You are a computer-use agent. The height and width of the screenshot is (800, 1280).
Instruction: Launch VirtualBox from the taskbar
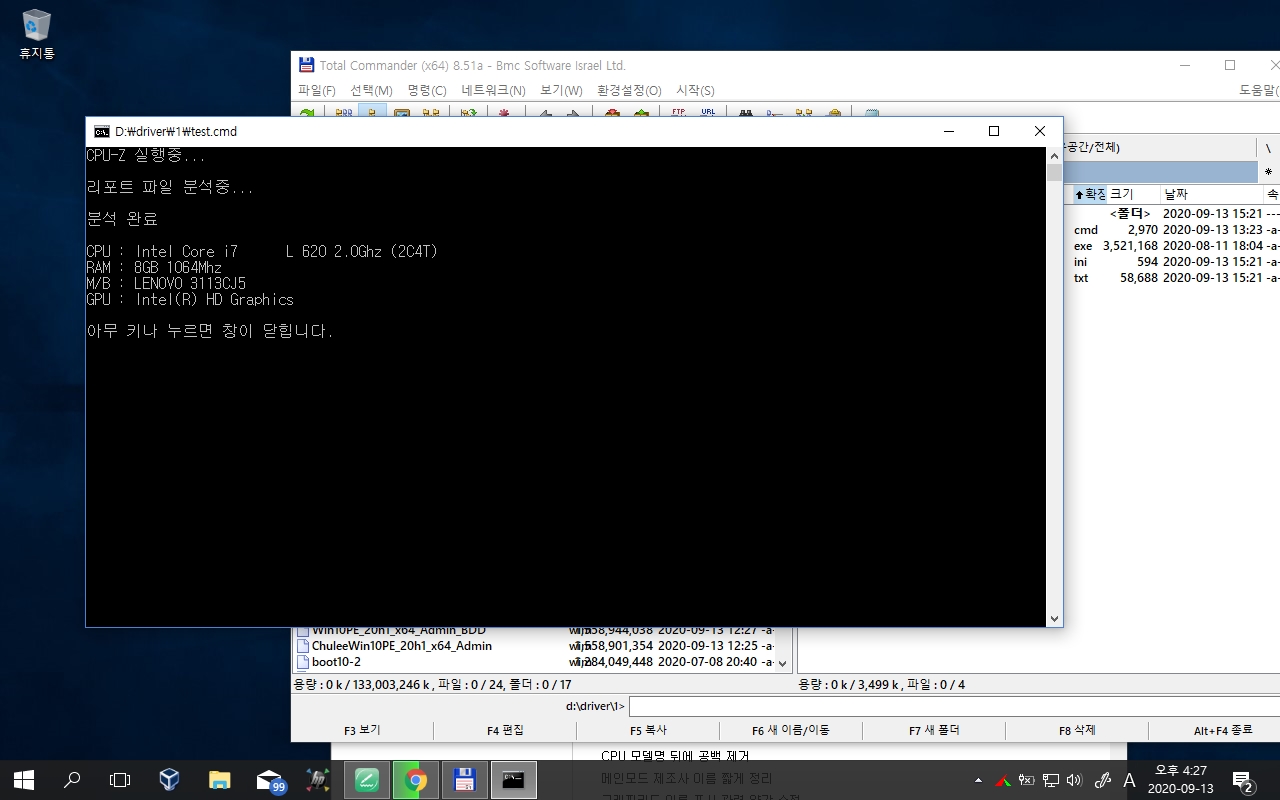pos(169,780)
